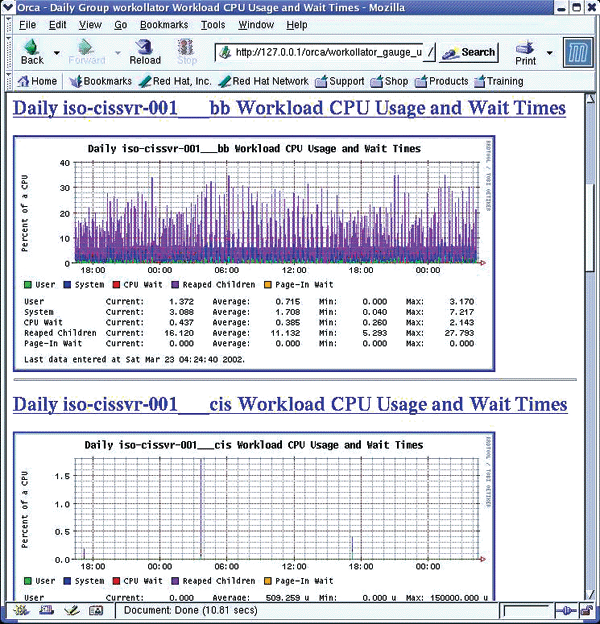The height and width of the screenshot is (624, 600).
Task: Expand the Print options dropdown arrow
Action: click(549, 52)
